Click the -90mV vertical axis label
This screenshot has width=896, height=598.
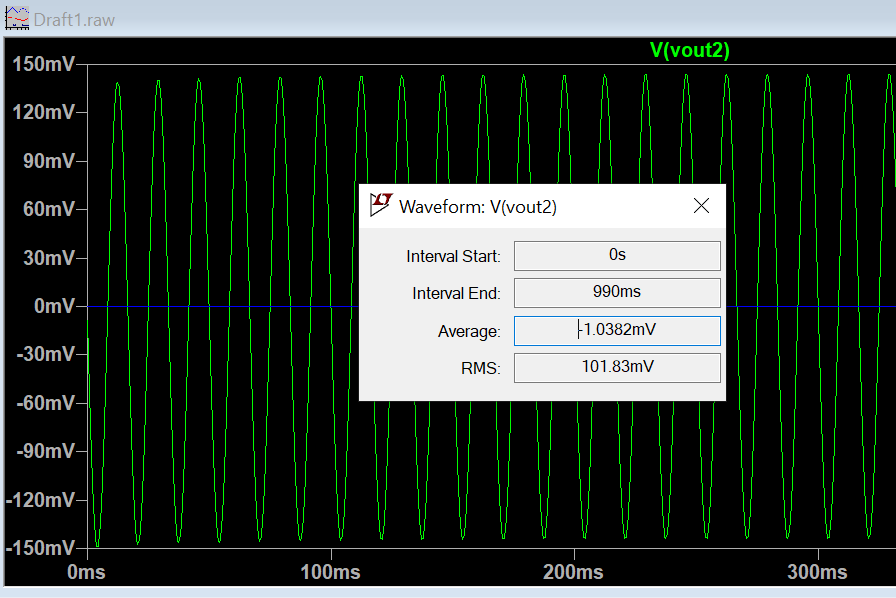46,451
